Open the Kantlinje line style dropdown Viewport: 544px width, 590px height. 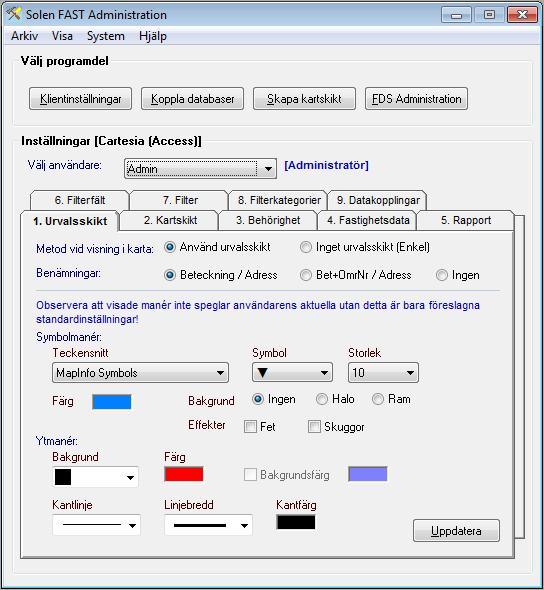[96, 525]
